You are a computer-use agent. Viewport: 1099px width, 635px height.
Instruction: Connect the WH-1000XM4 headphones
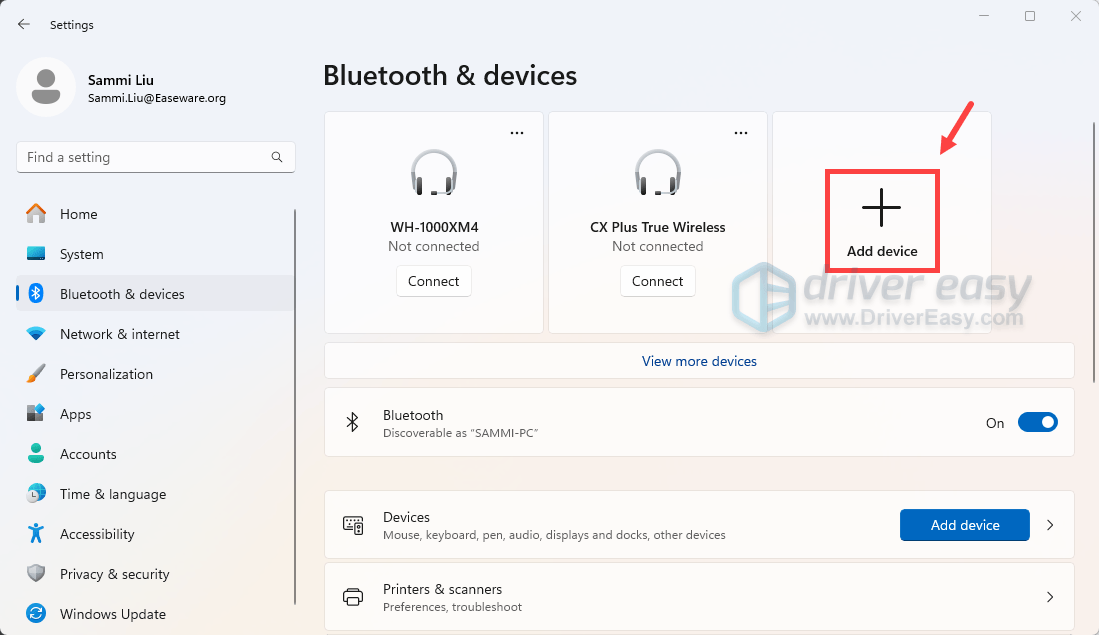pyautogui.click(x=433, y=281)
